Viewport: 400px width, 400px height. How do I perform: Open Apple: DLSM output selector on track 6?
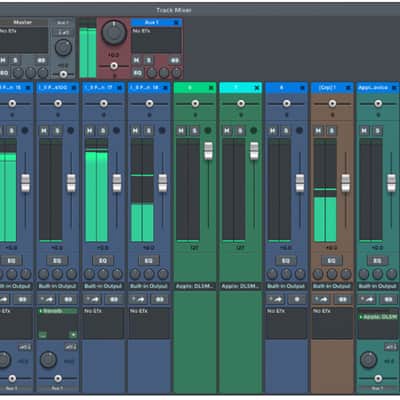point(195,286)
